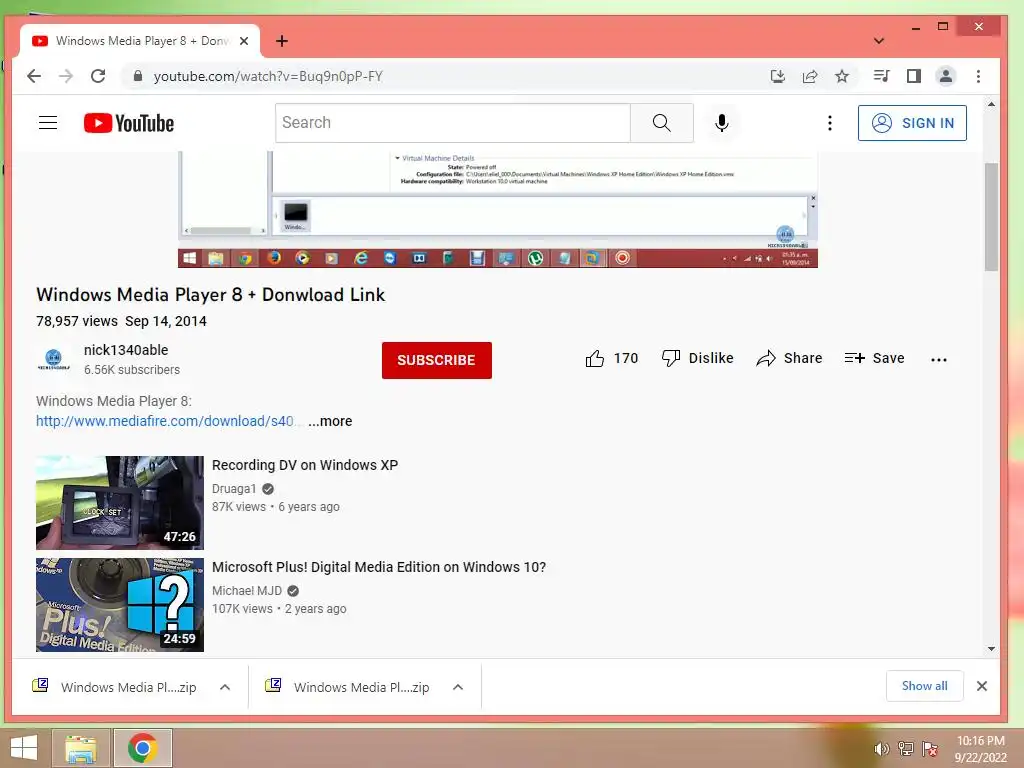Select the Windows Media Player 8 tab
Viewport: 1024px width, 768px height.
[140, 41]
